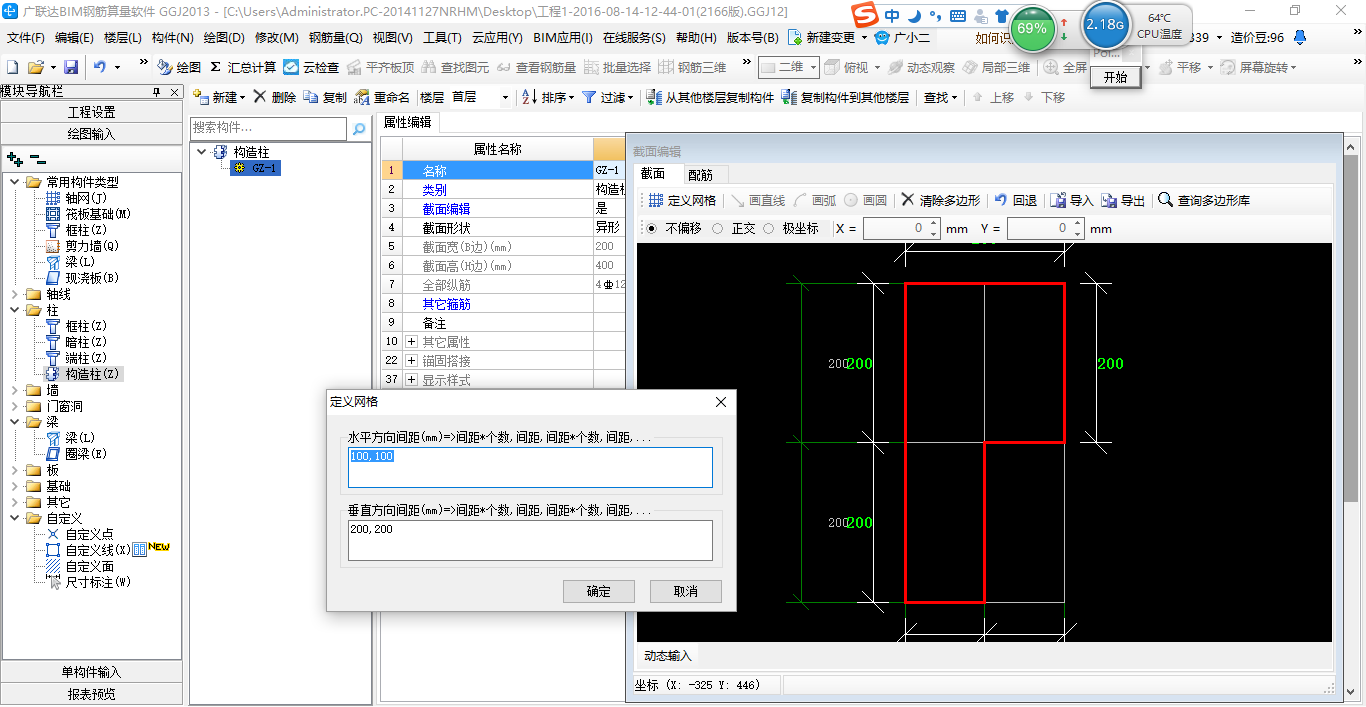The width and height of the screenshot is (1366, 707).
Task: Select 正交 radio option
Action: tap(718, 228)
